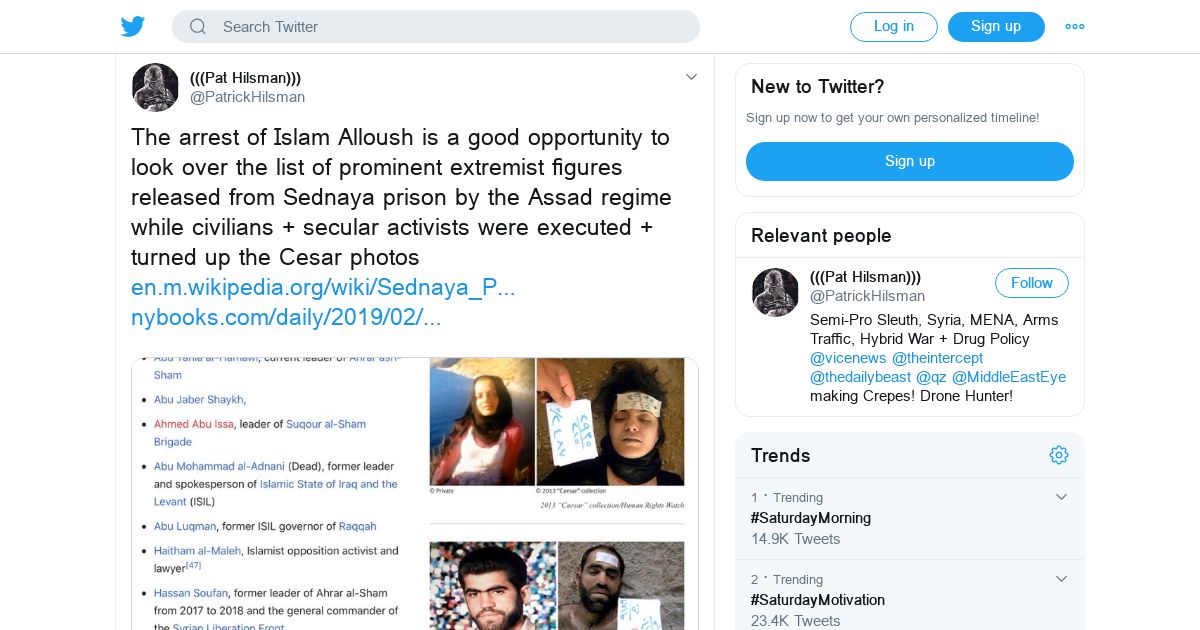The width and height of the screenshot is (1200, 630).
Task: Click the search magnifier icon
Action: [198, 27]
